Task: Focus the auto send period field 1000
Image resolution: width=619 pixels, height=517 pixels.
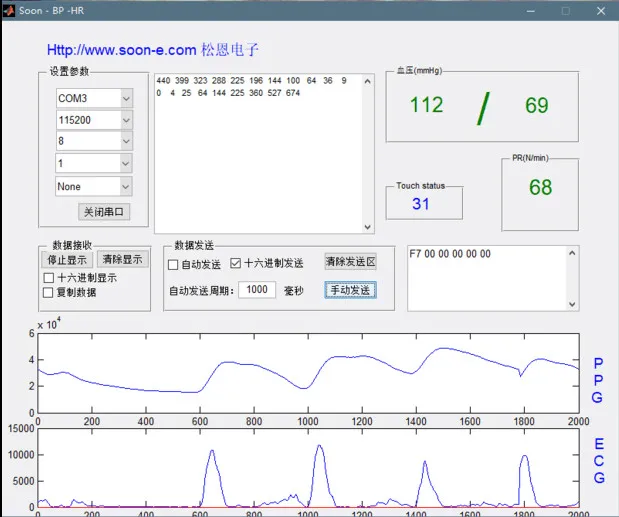Action: [x=257, y=290]
